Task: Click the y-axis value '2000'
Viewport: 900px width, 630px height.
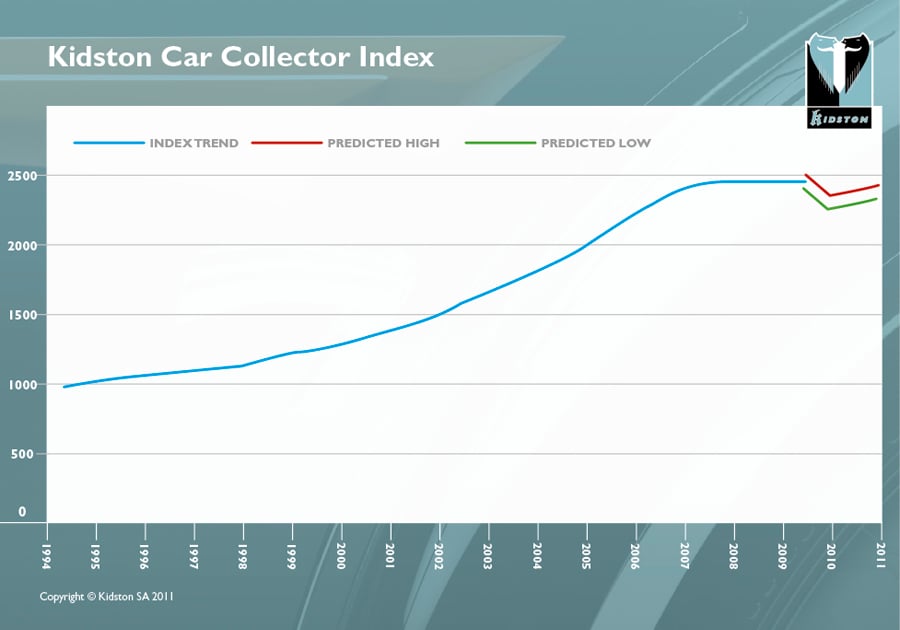Action: (22, 246)
